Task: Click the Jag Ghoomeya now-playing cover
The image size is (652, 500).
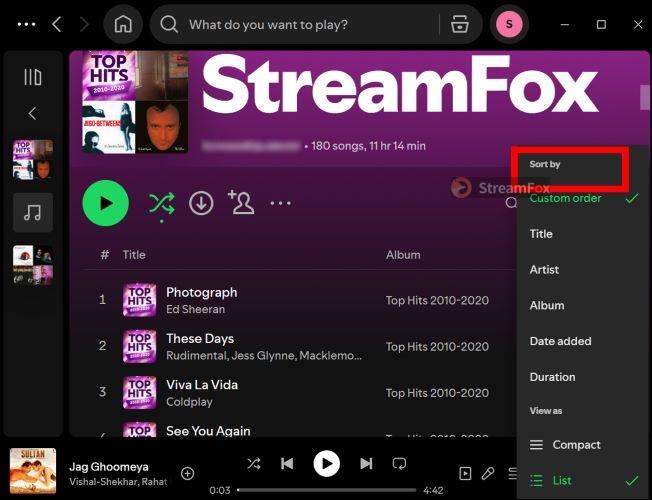Action: coord(33,470)
